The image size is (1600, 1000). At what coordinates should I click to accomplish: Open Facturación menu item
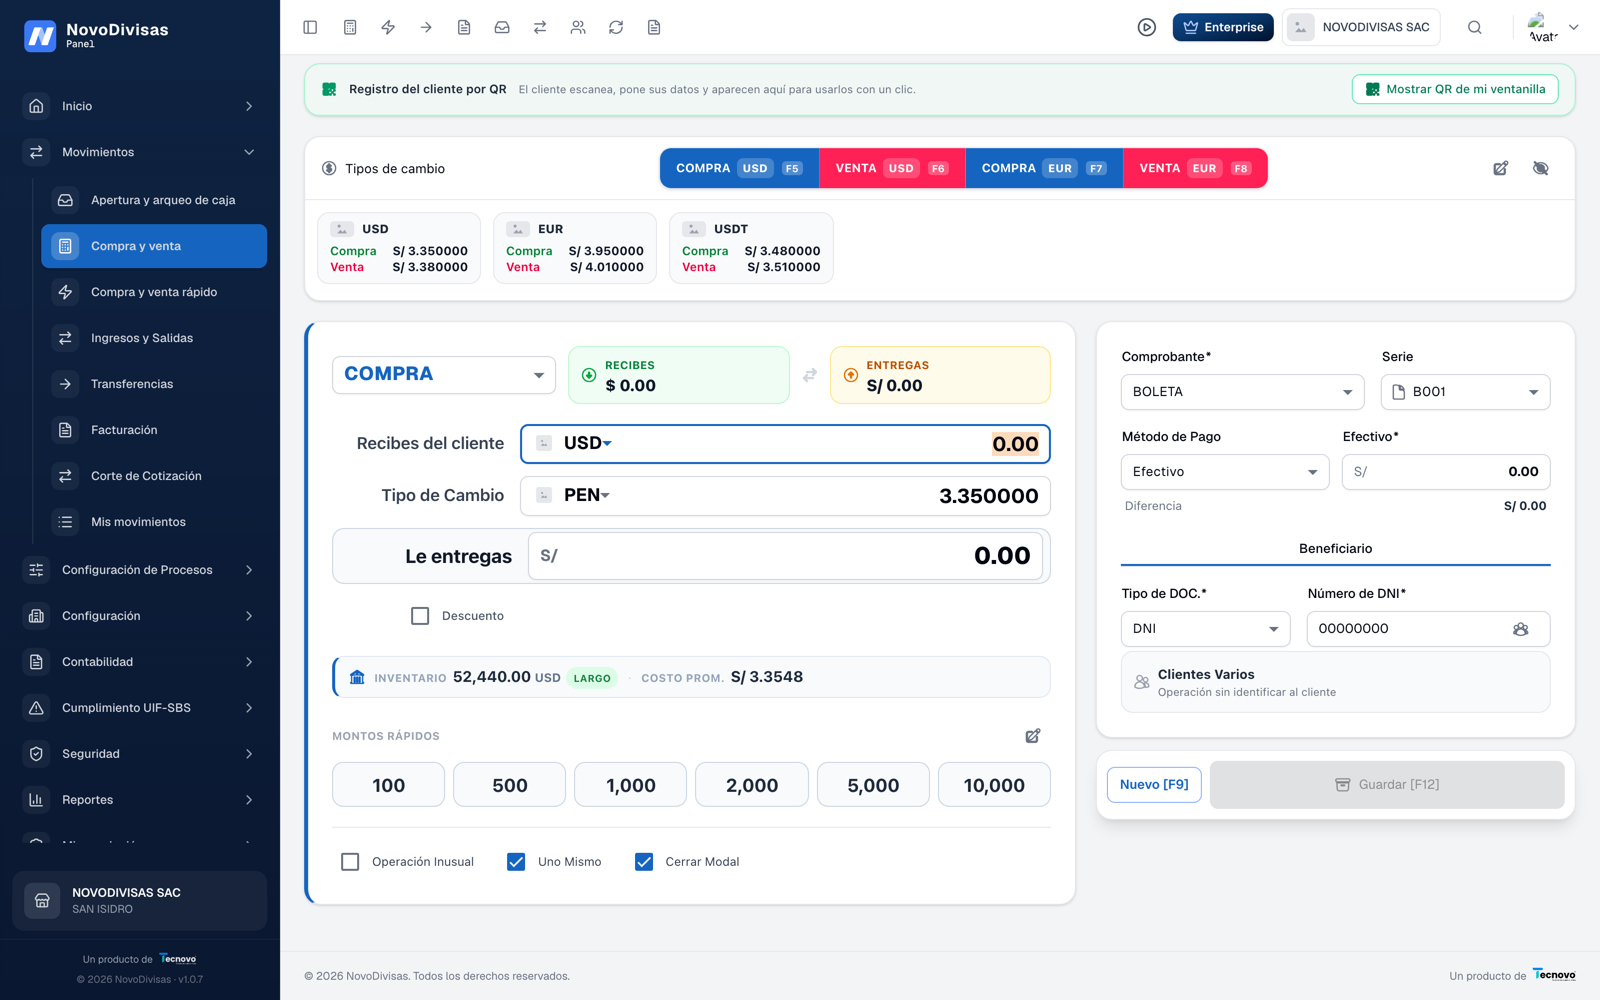point(154,430)
